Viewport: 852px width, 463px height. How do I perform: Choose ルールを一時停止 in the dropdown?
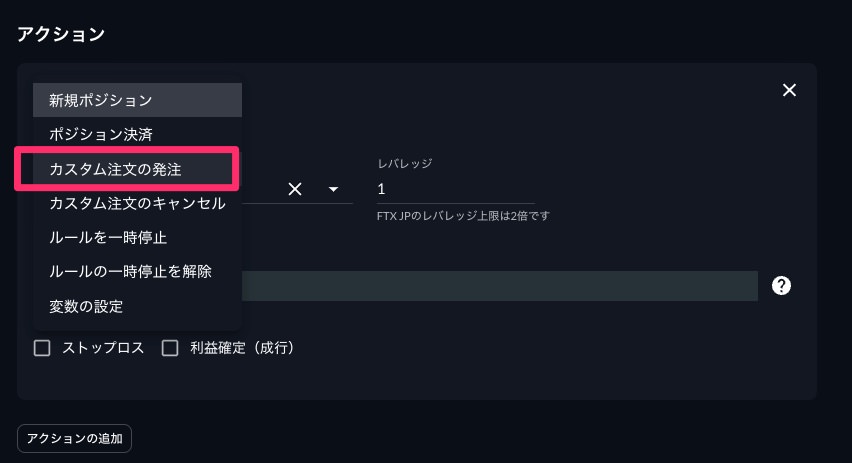137,237
